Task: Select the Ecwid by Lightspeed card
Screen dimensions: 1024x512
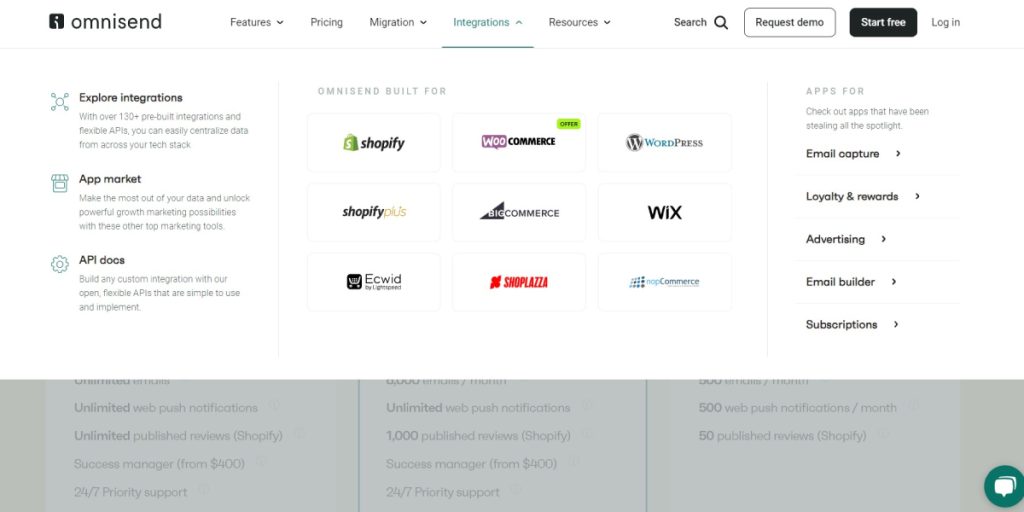Action: (374, 282)
